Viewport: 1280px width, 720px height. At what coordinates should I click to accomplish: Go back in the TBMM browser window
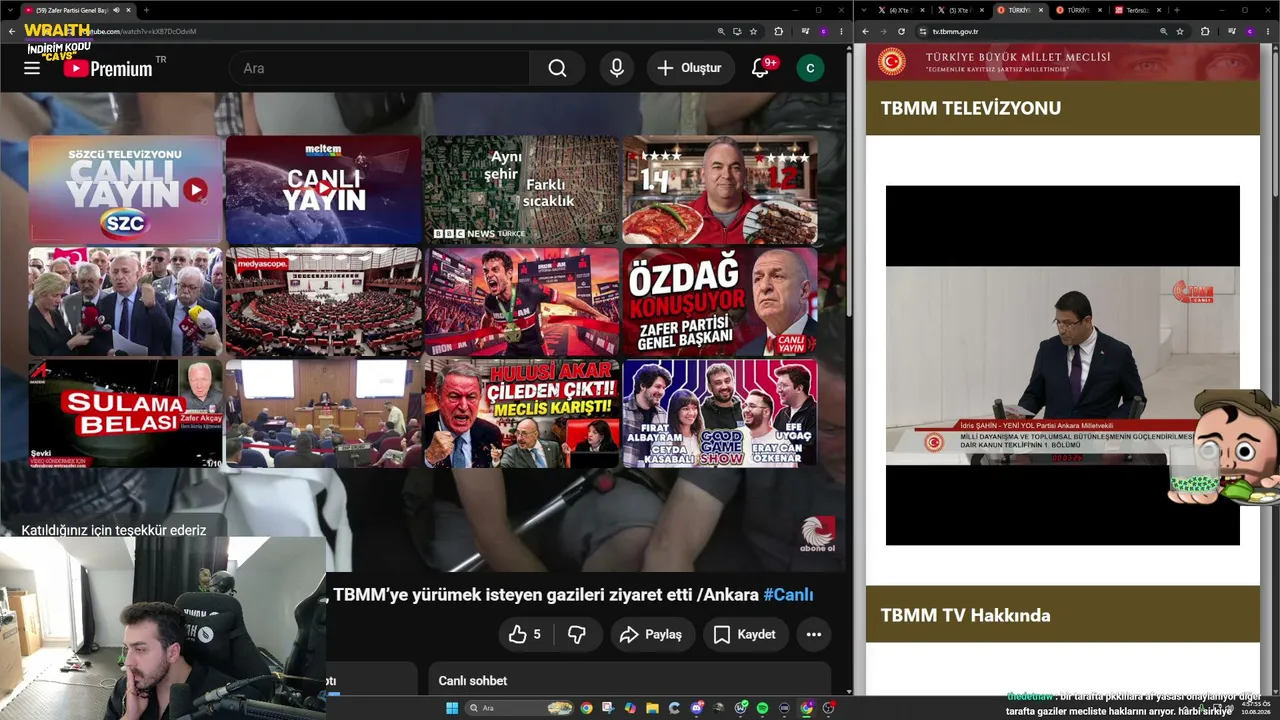[866, 31]
